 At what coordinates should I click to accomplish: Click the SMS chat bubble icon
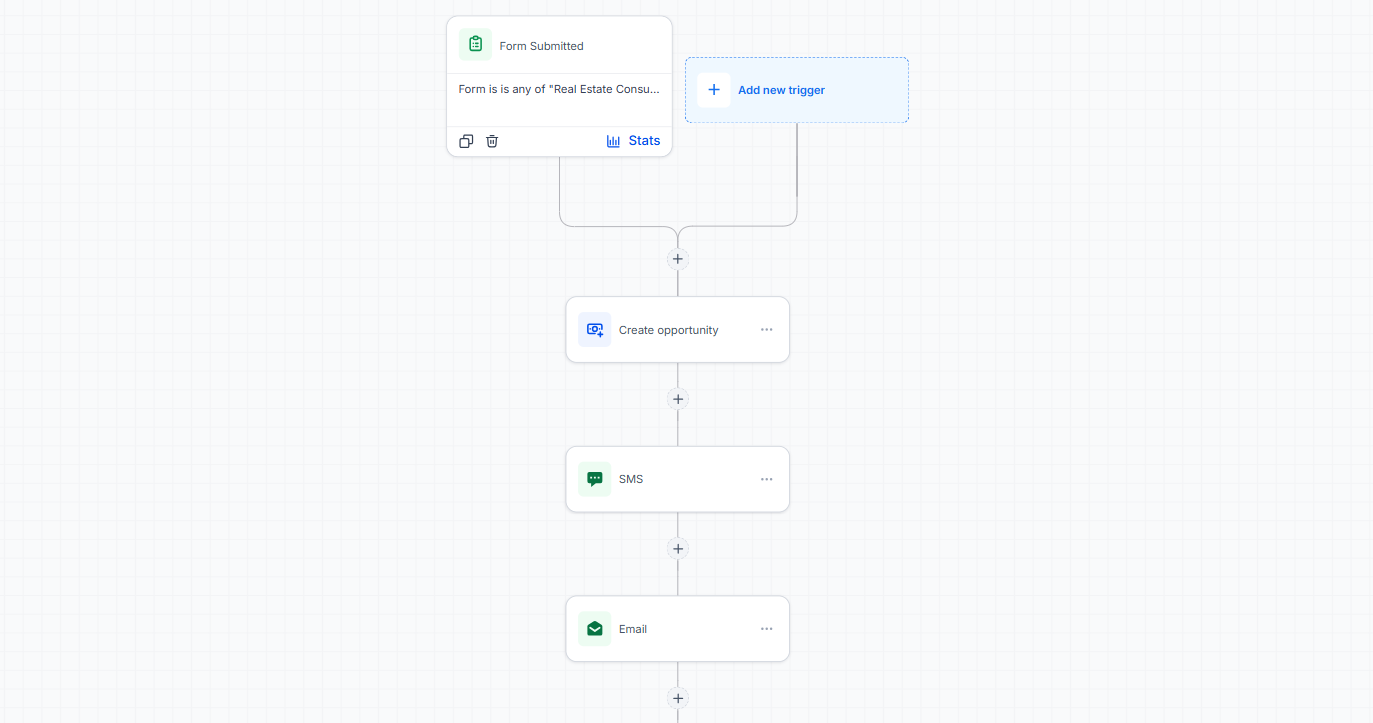click(594, 479)
